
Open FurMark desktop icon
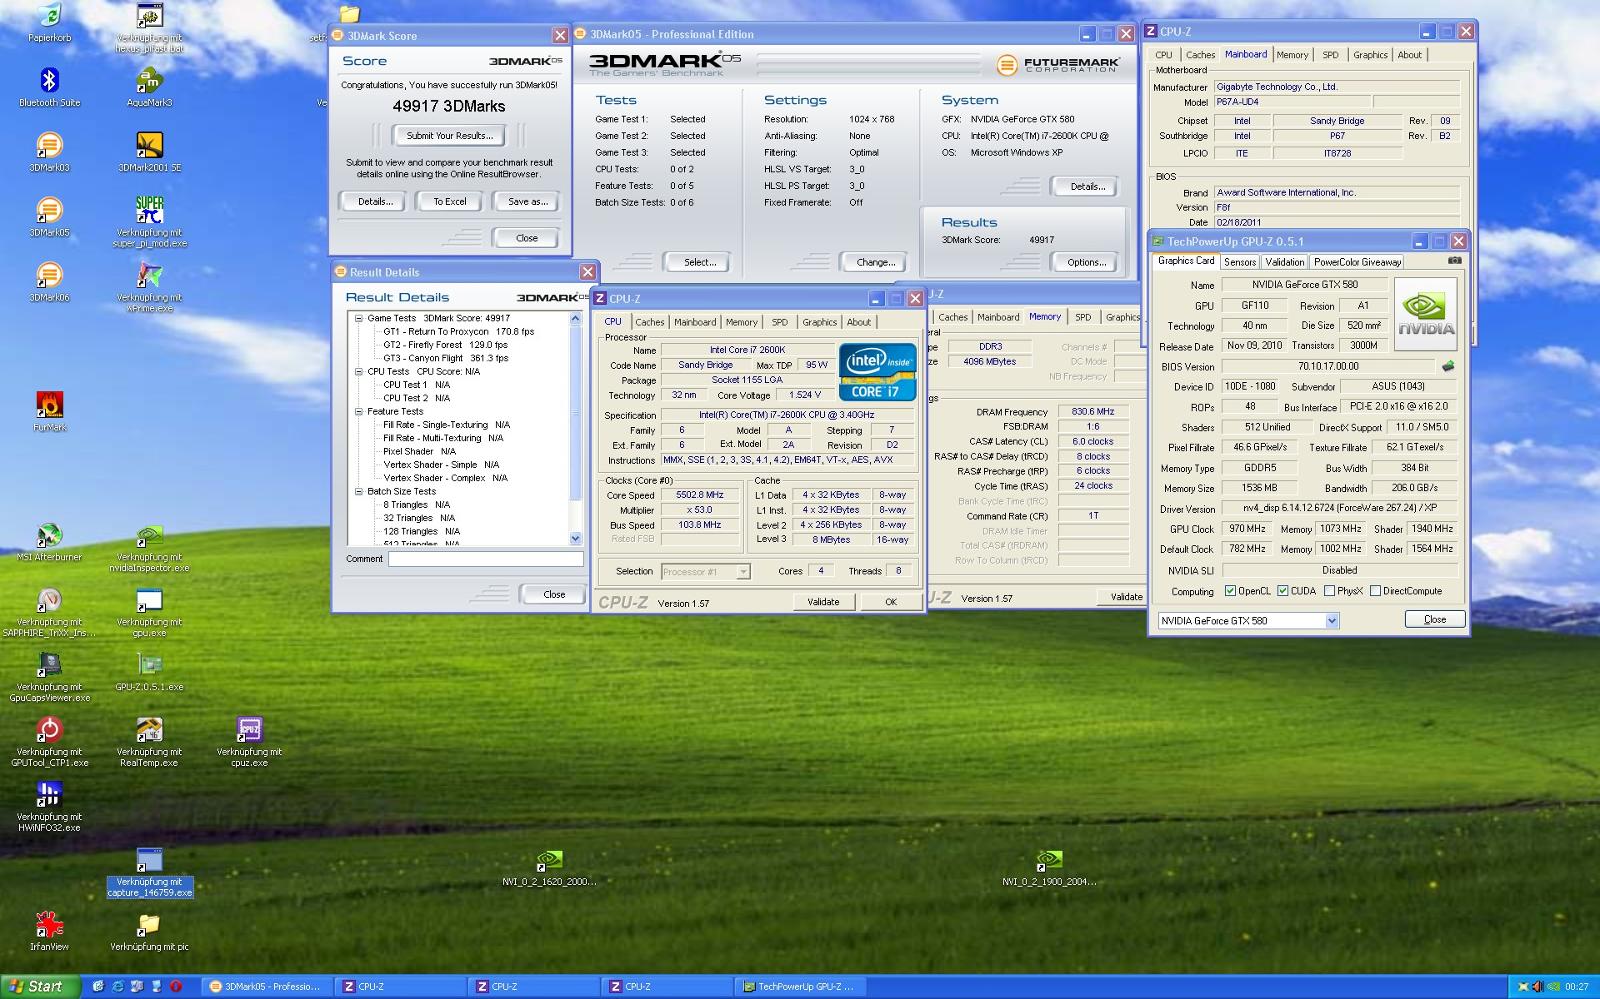click(49, 406)
